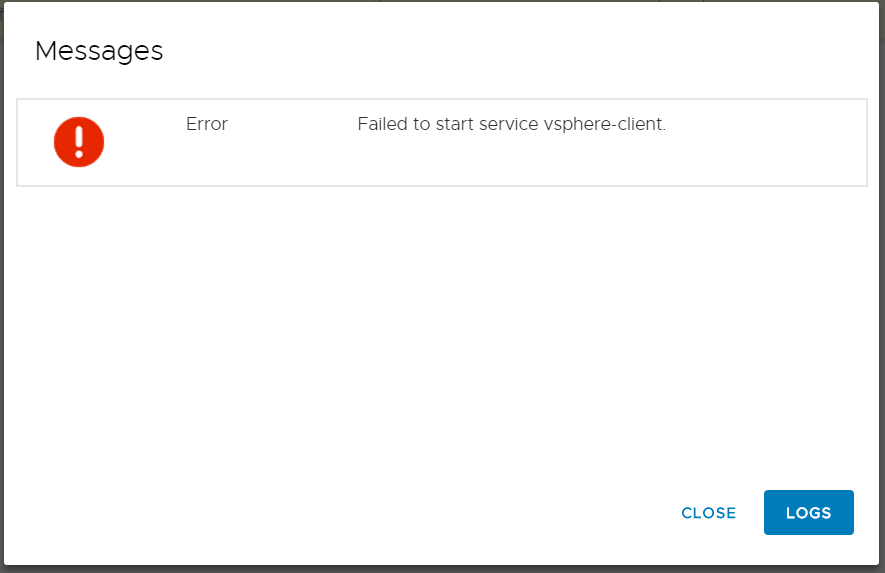This screenshot has width=885, height=573.
Task: Click the Messages dialog heading
Action: point(99,51)
